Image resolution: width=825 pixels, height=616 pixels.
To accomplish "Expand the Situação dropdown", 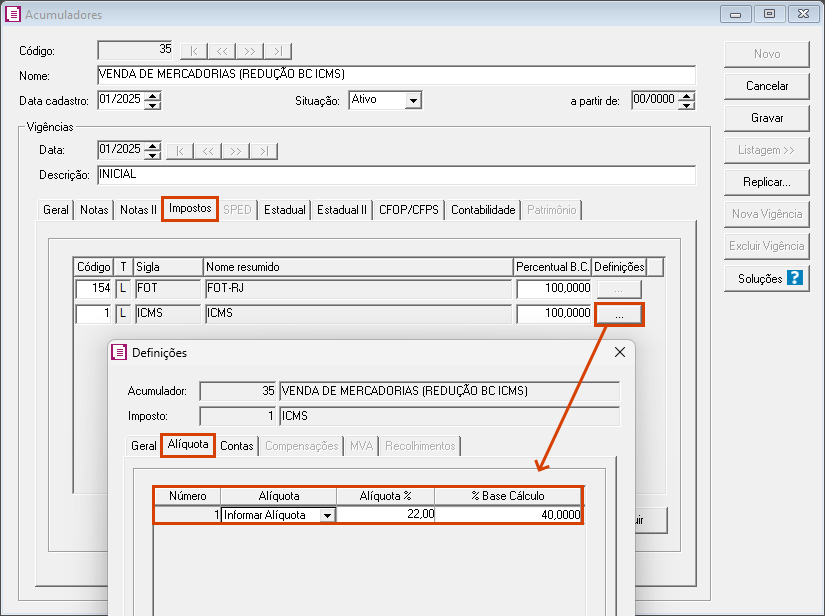I will (x=413, y=100).
